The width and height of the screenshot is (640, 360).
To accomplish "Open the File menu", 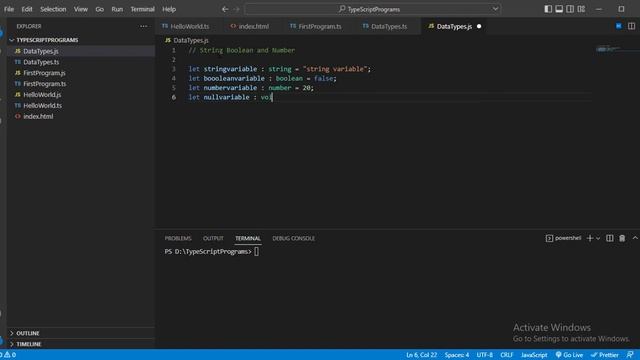I will click(x=9, y=9).
